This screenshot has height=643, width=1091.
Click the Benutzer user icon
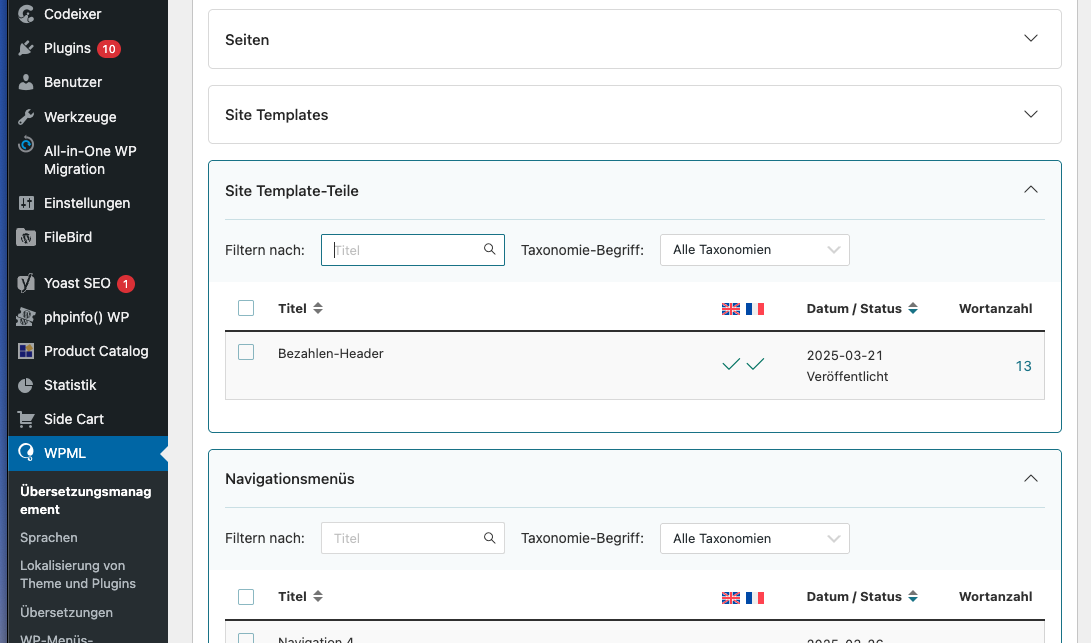pos(26,82)
